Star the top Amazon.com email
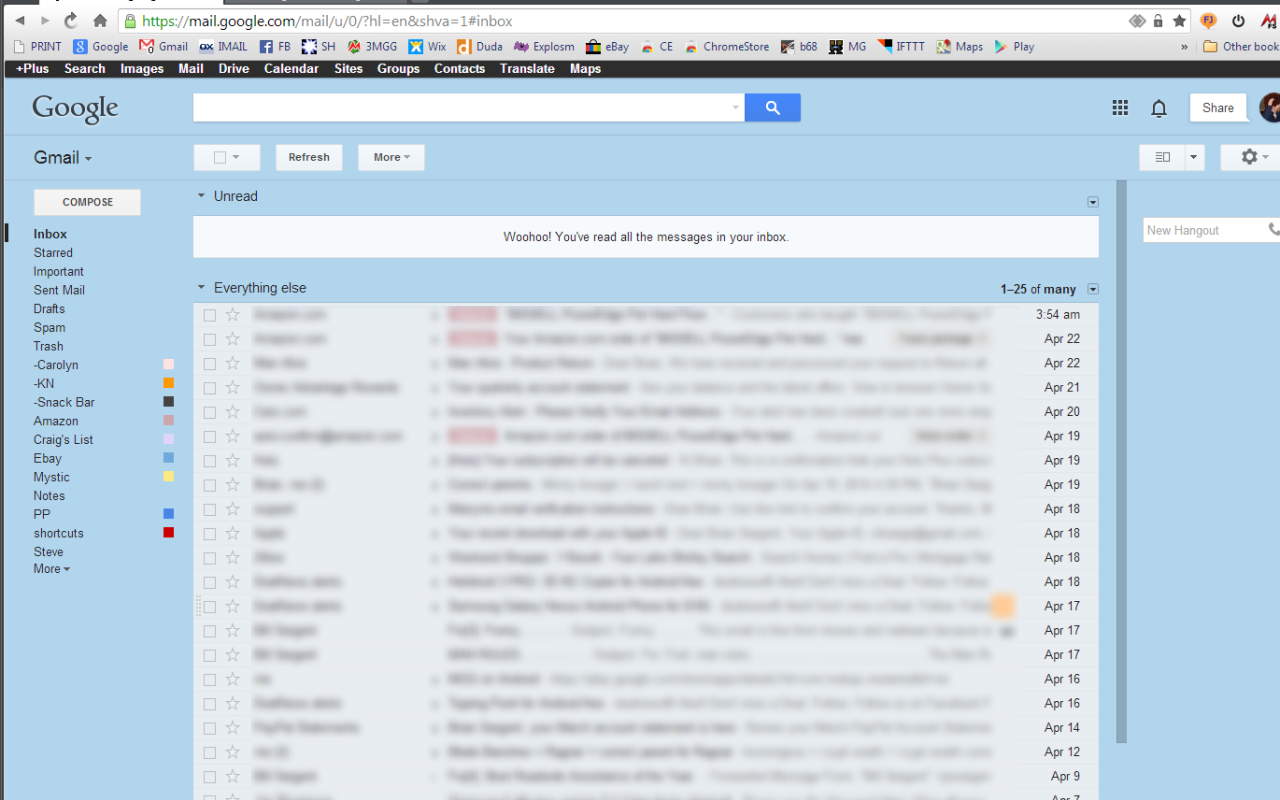 click(x=230, y=314)
